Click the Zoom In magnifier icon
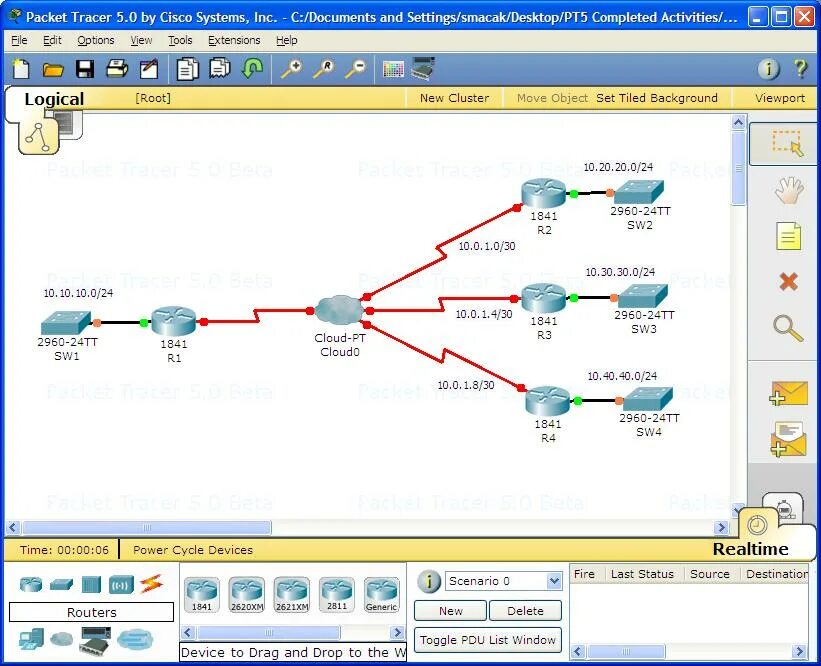The height and width of the screenshot is (666, 821). pyautogui.click(x=292, y=69)
